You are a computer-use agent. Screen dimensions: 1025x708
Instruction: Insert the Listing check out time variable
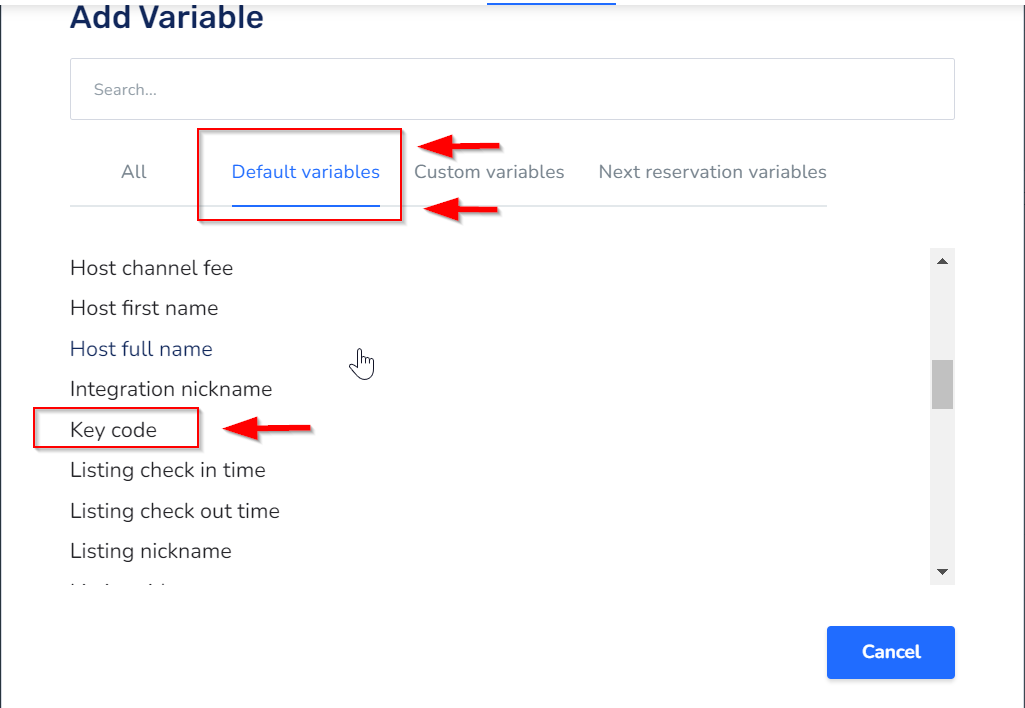[175, 511]
